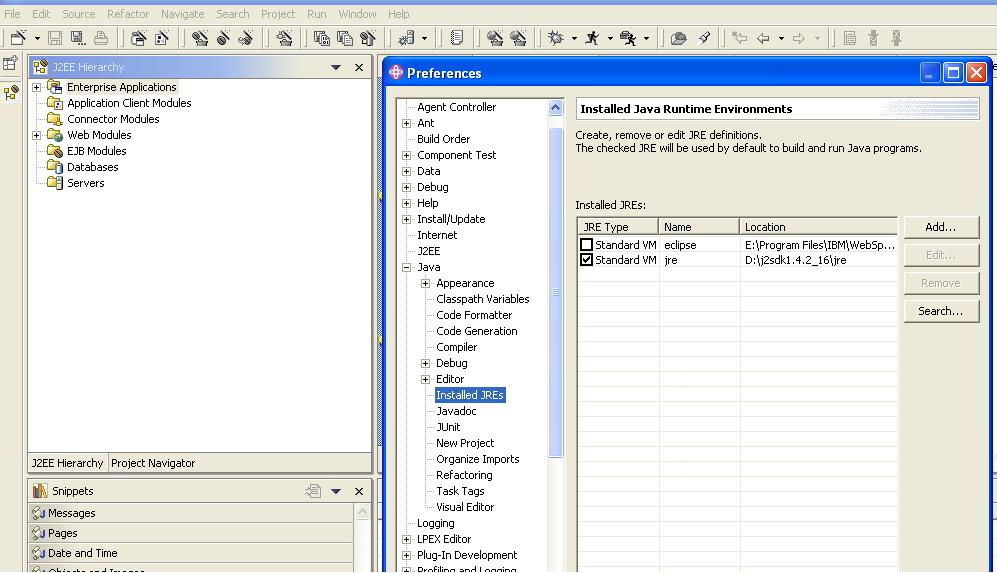Screen dimensions: 997x573
Task: Click the preferences tree scroll-up arrow
Action: pos(556,107)
